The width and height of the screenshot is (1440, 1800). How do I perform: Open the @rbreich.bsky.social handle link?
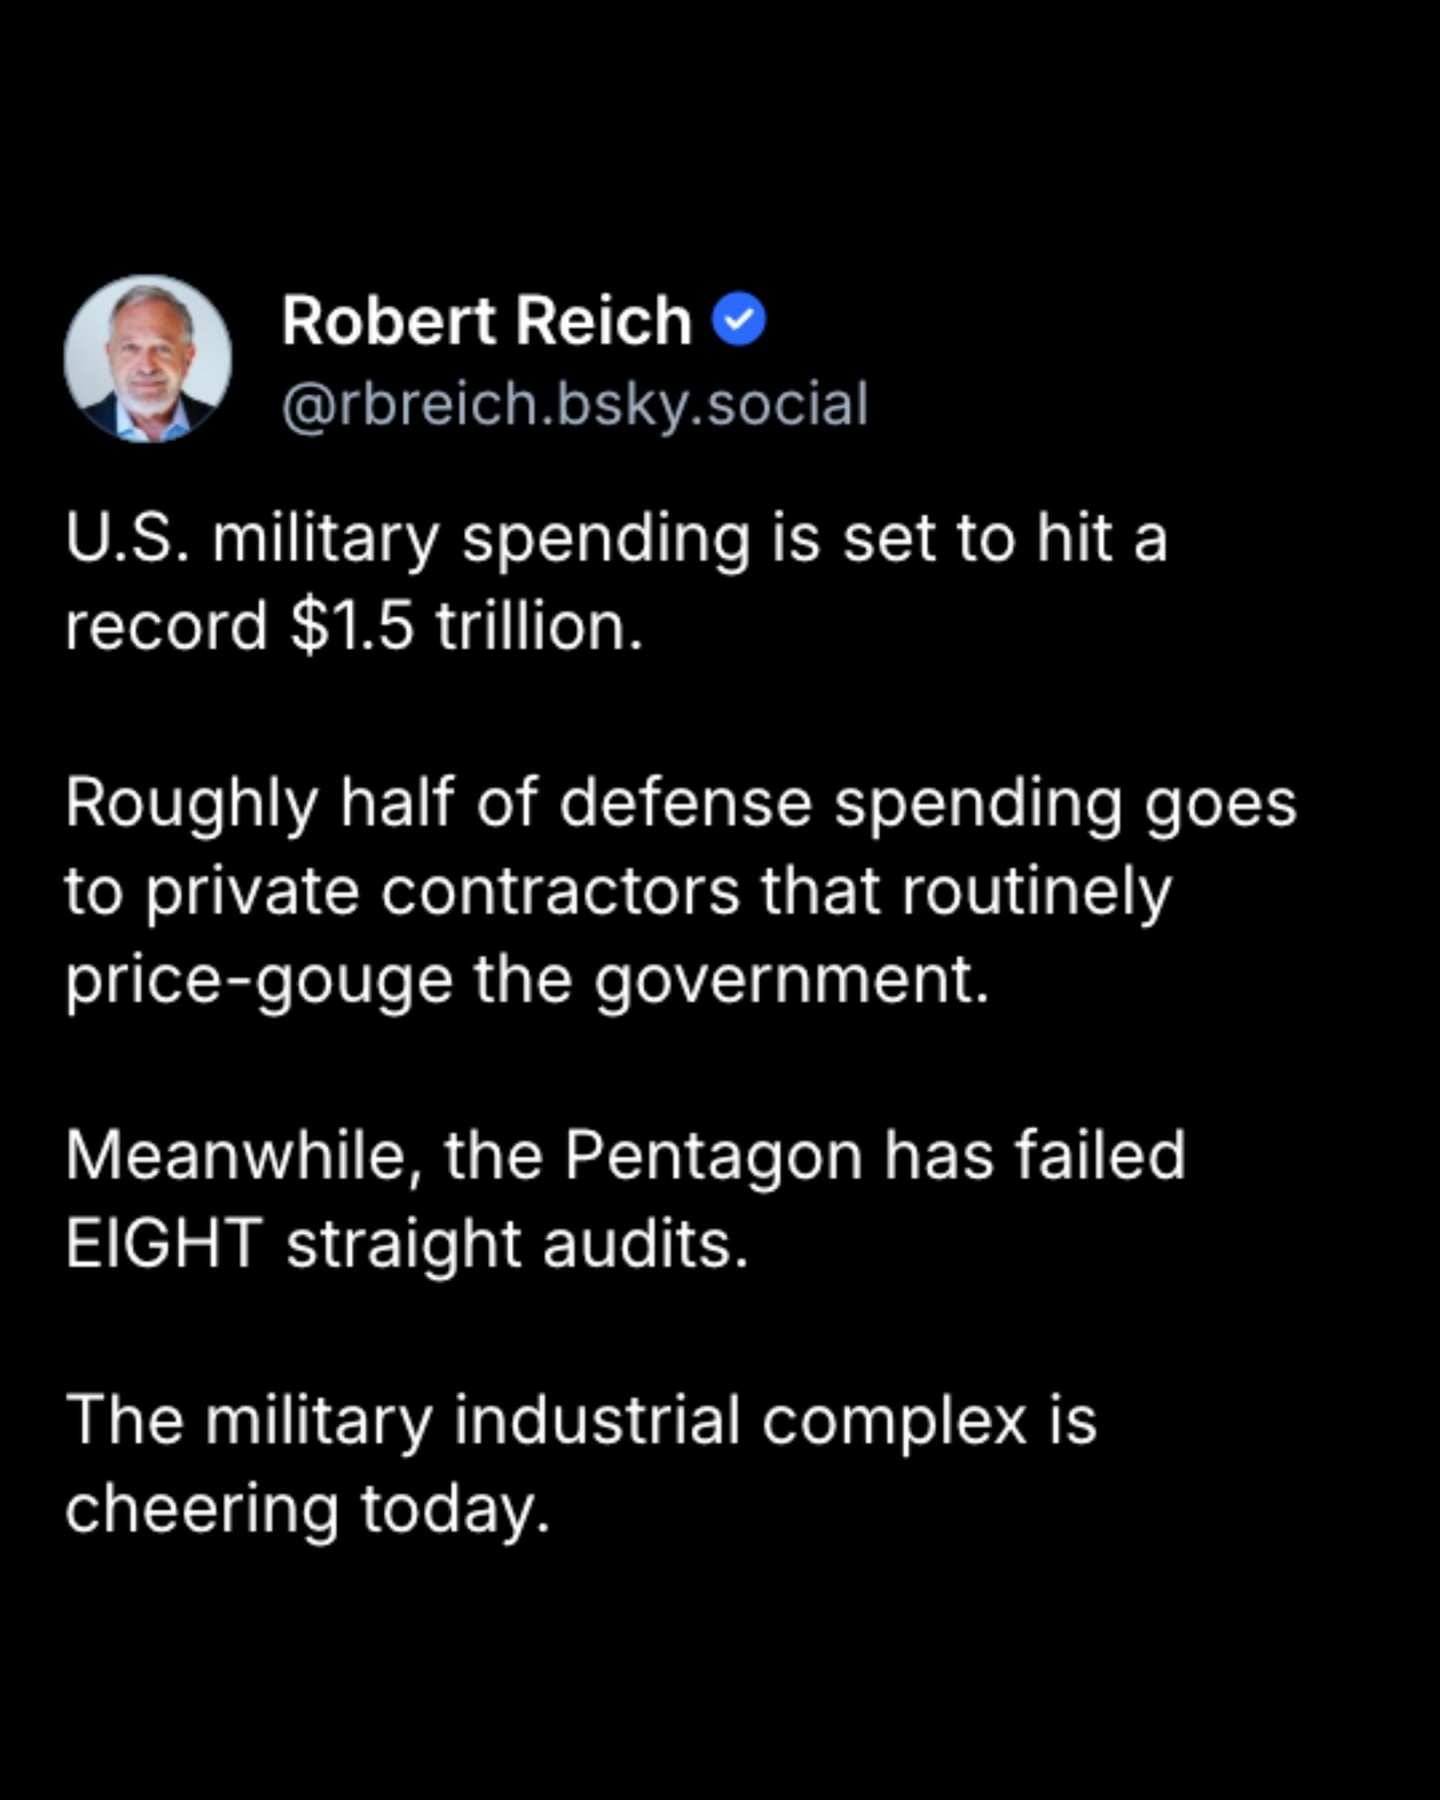574,404
